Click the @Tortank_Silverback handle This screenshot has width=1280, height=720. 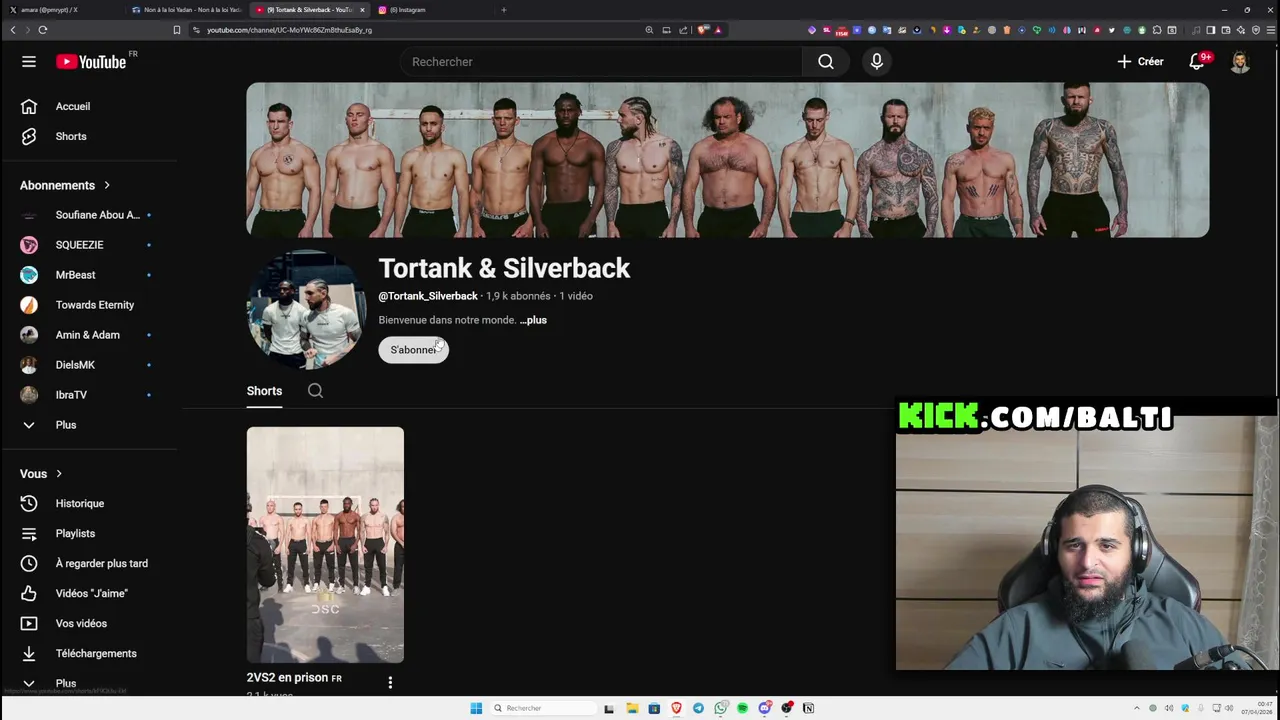[x=428, y=296]
